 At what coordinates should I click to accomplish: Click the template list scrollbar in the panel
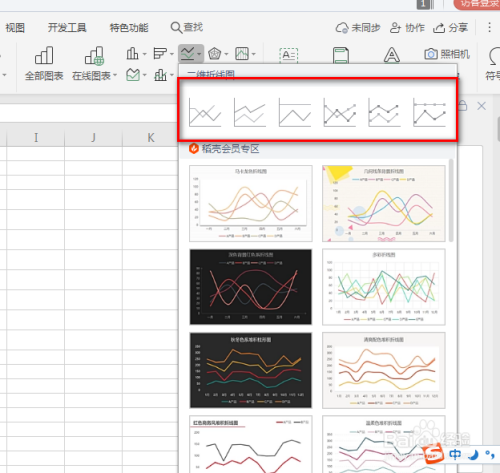click(451, 200)
